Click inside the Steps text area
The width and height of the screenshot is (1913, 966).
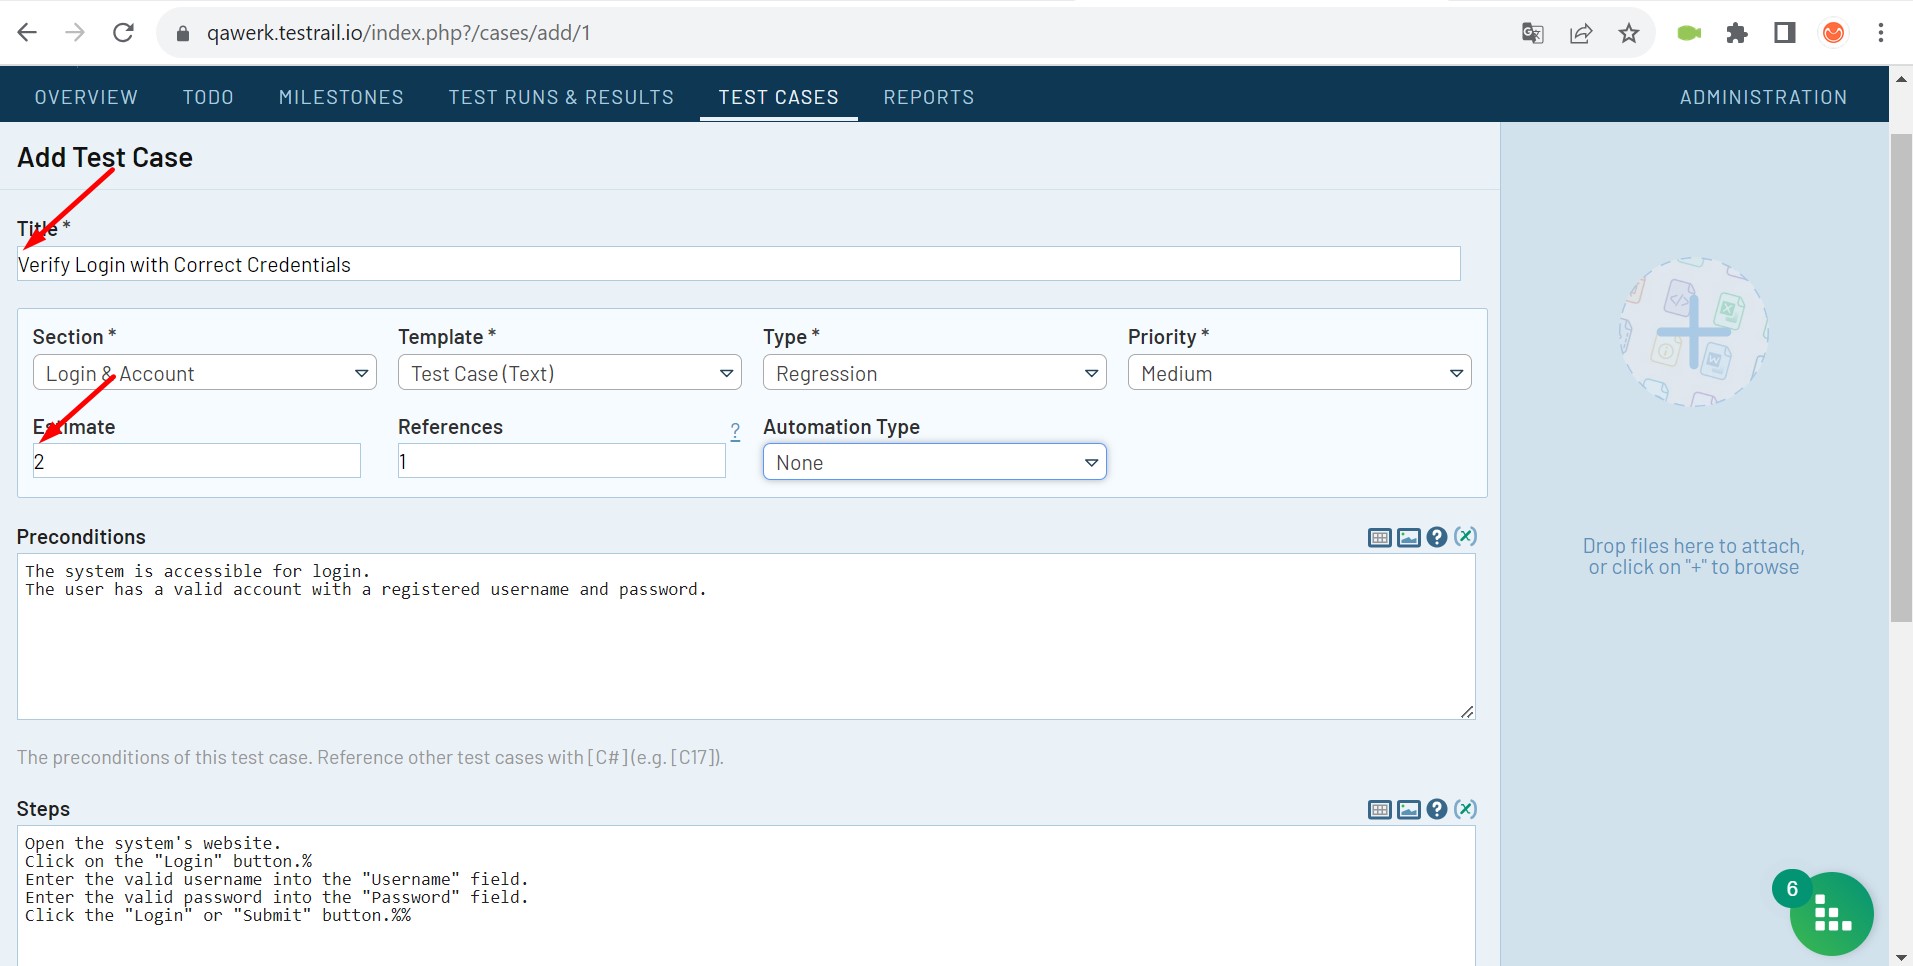pyautogui.click(x=746, y=896)
